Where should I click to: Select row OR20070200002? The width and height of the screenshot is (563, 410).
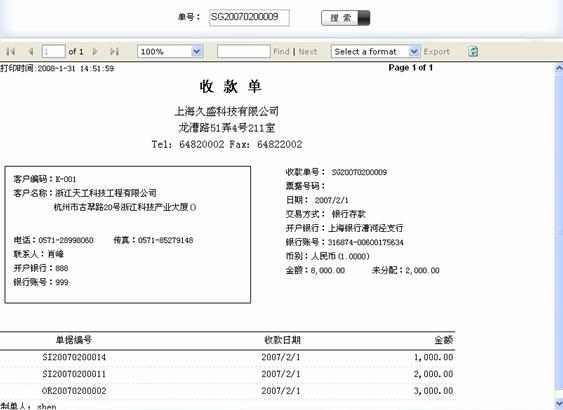pos(227,391)
